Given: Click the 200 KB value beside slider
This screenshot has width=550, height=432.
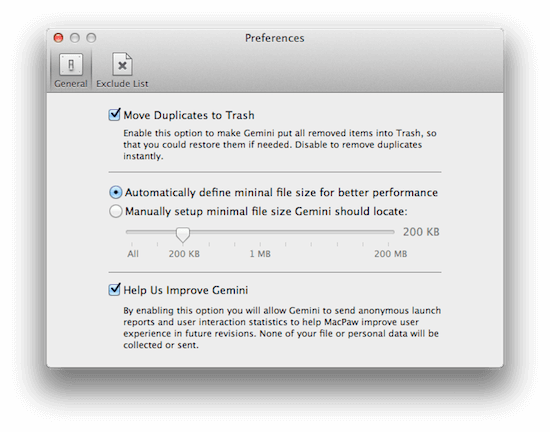Looking at the screenshot, I should pyautogui.click(x=421, y=232).
